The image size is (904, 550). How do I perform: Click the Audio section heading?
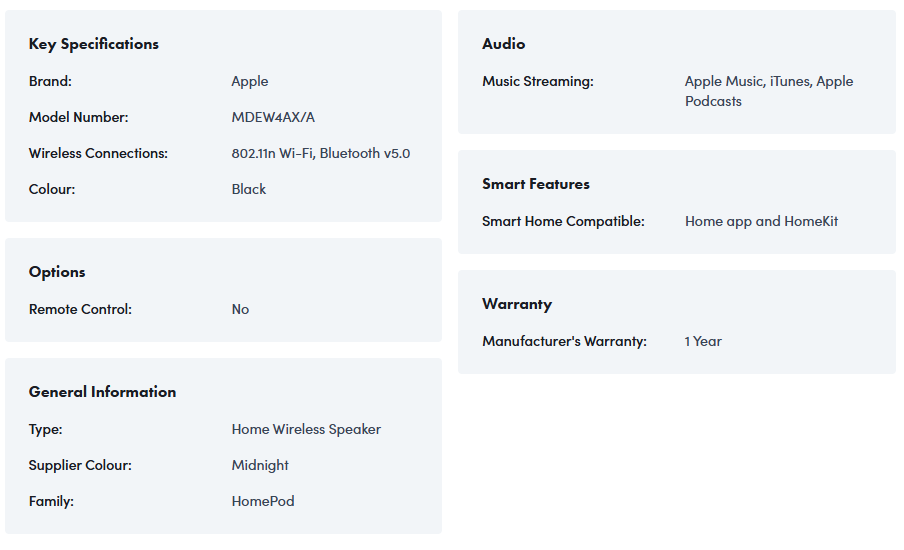tap(503, 44)
